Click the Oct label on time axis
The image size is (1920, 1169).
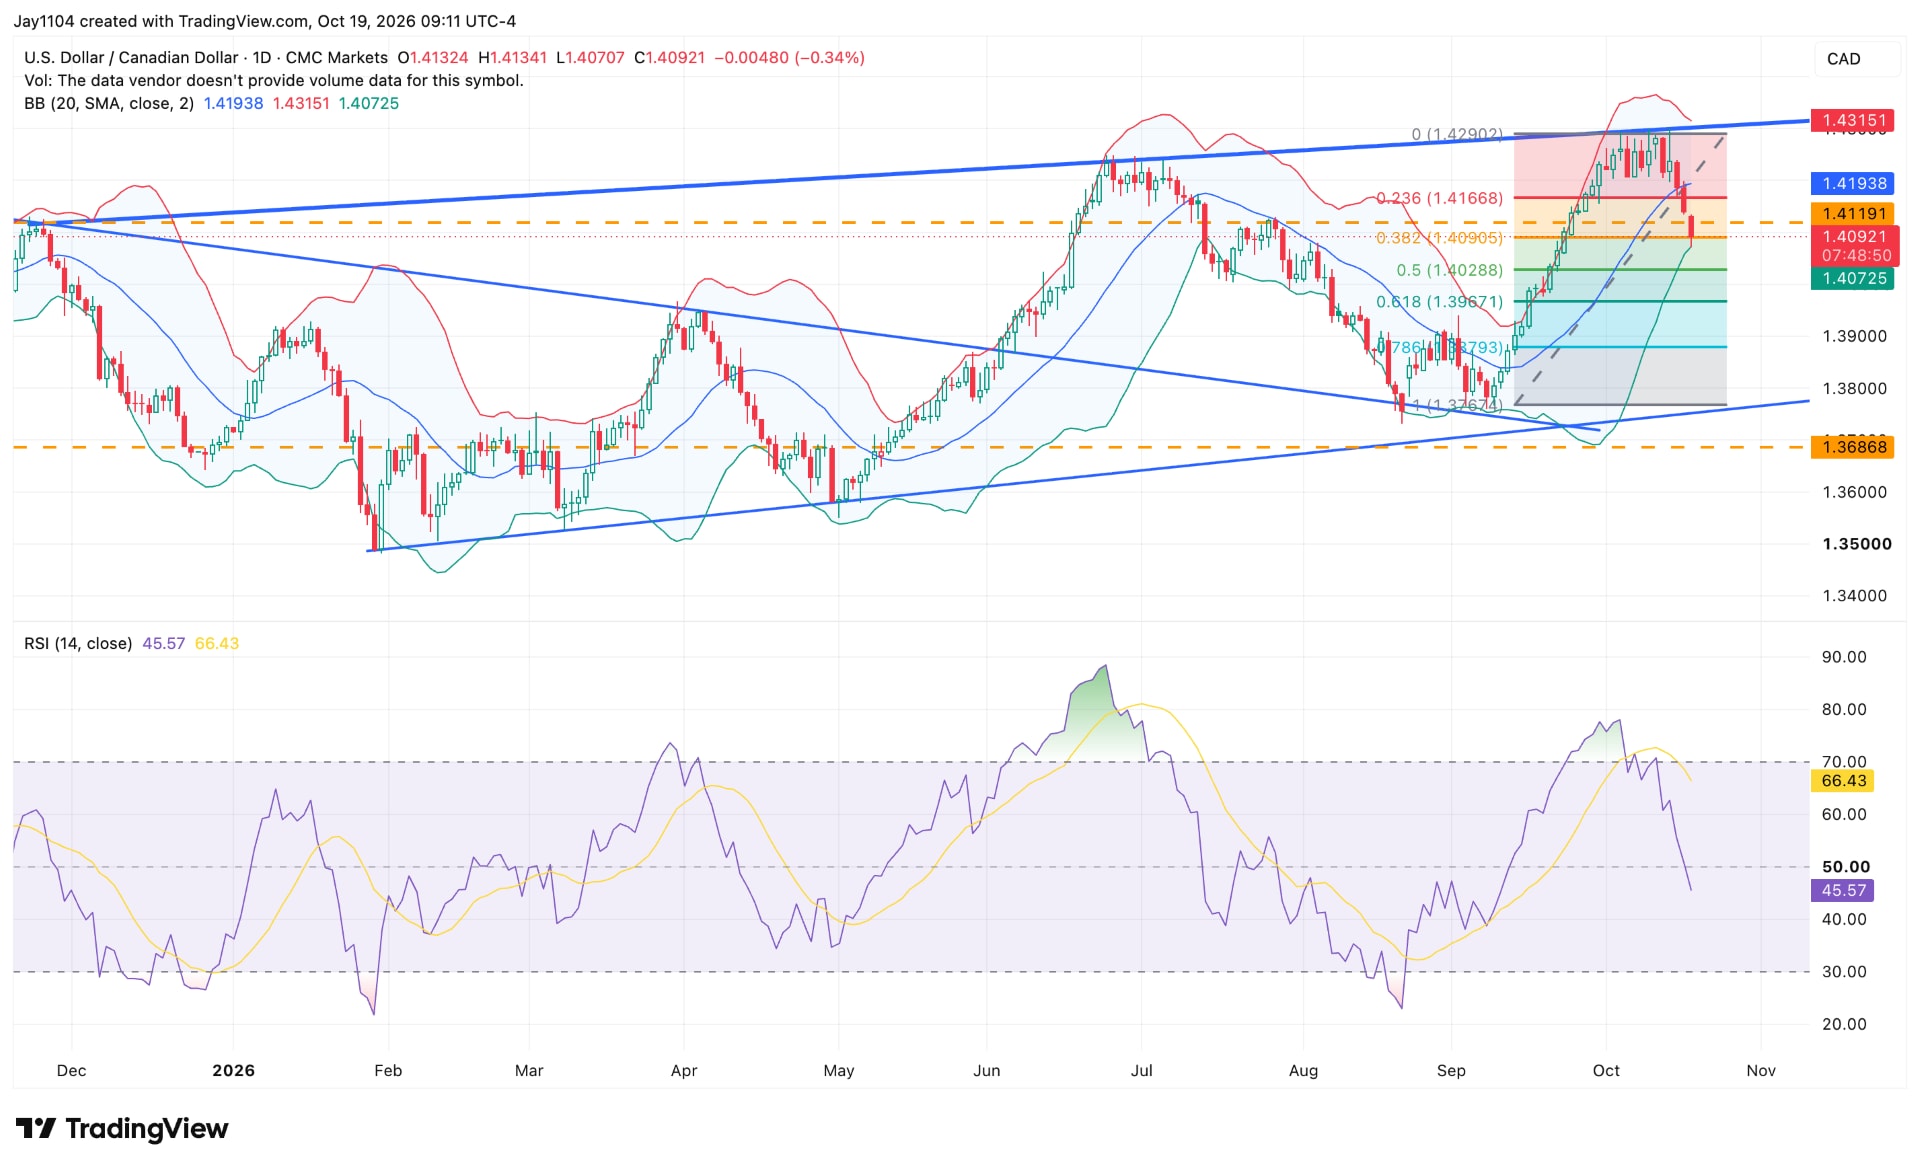click(1606, 1070)
